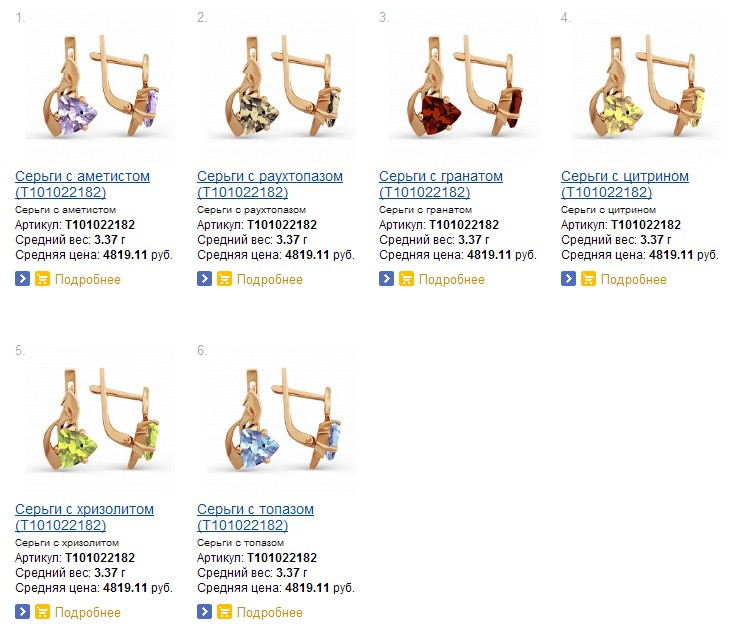Click the cart icon for chrysolite earrings
This screenshot has height=641, width=751.
[42, 612]
